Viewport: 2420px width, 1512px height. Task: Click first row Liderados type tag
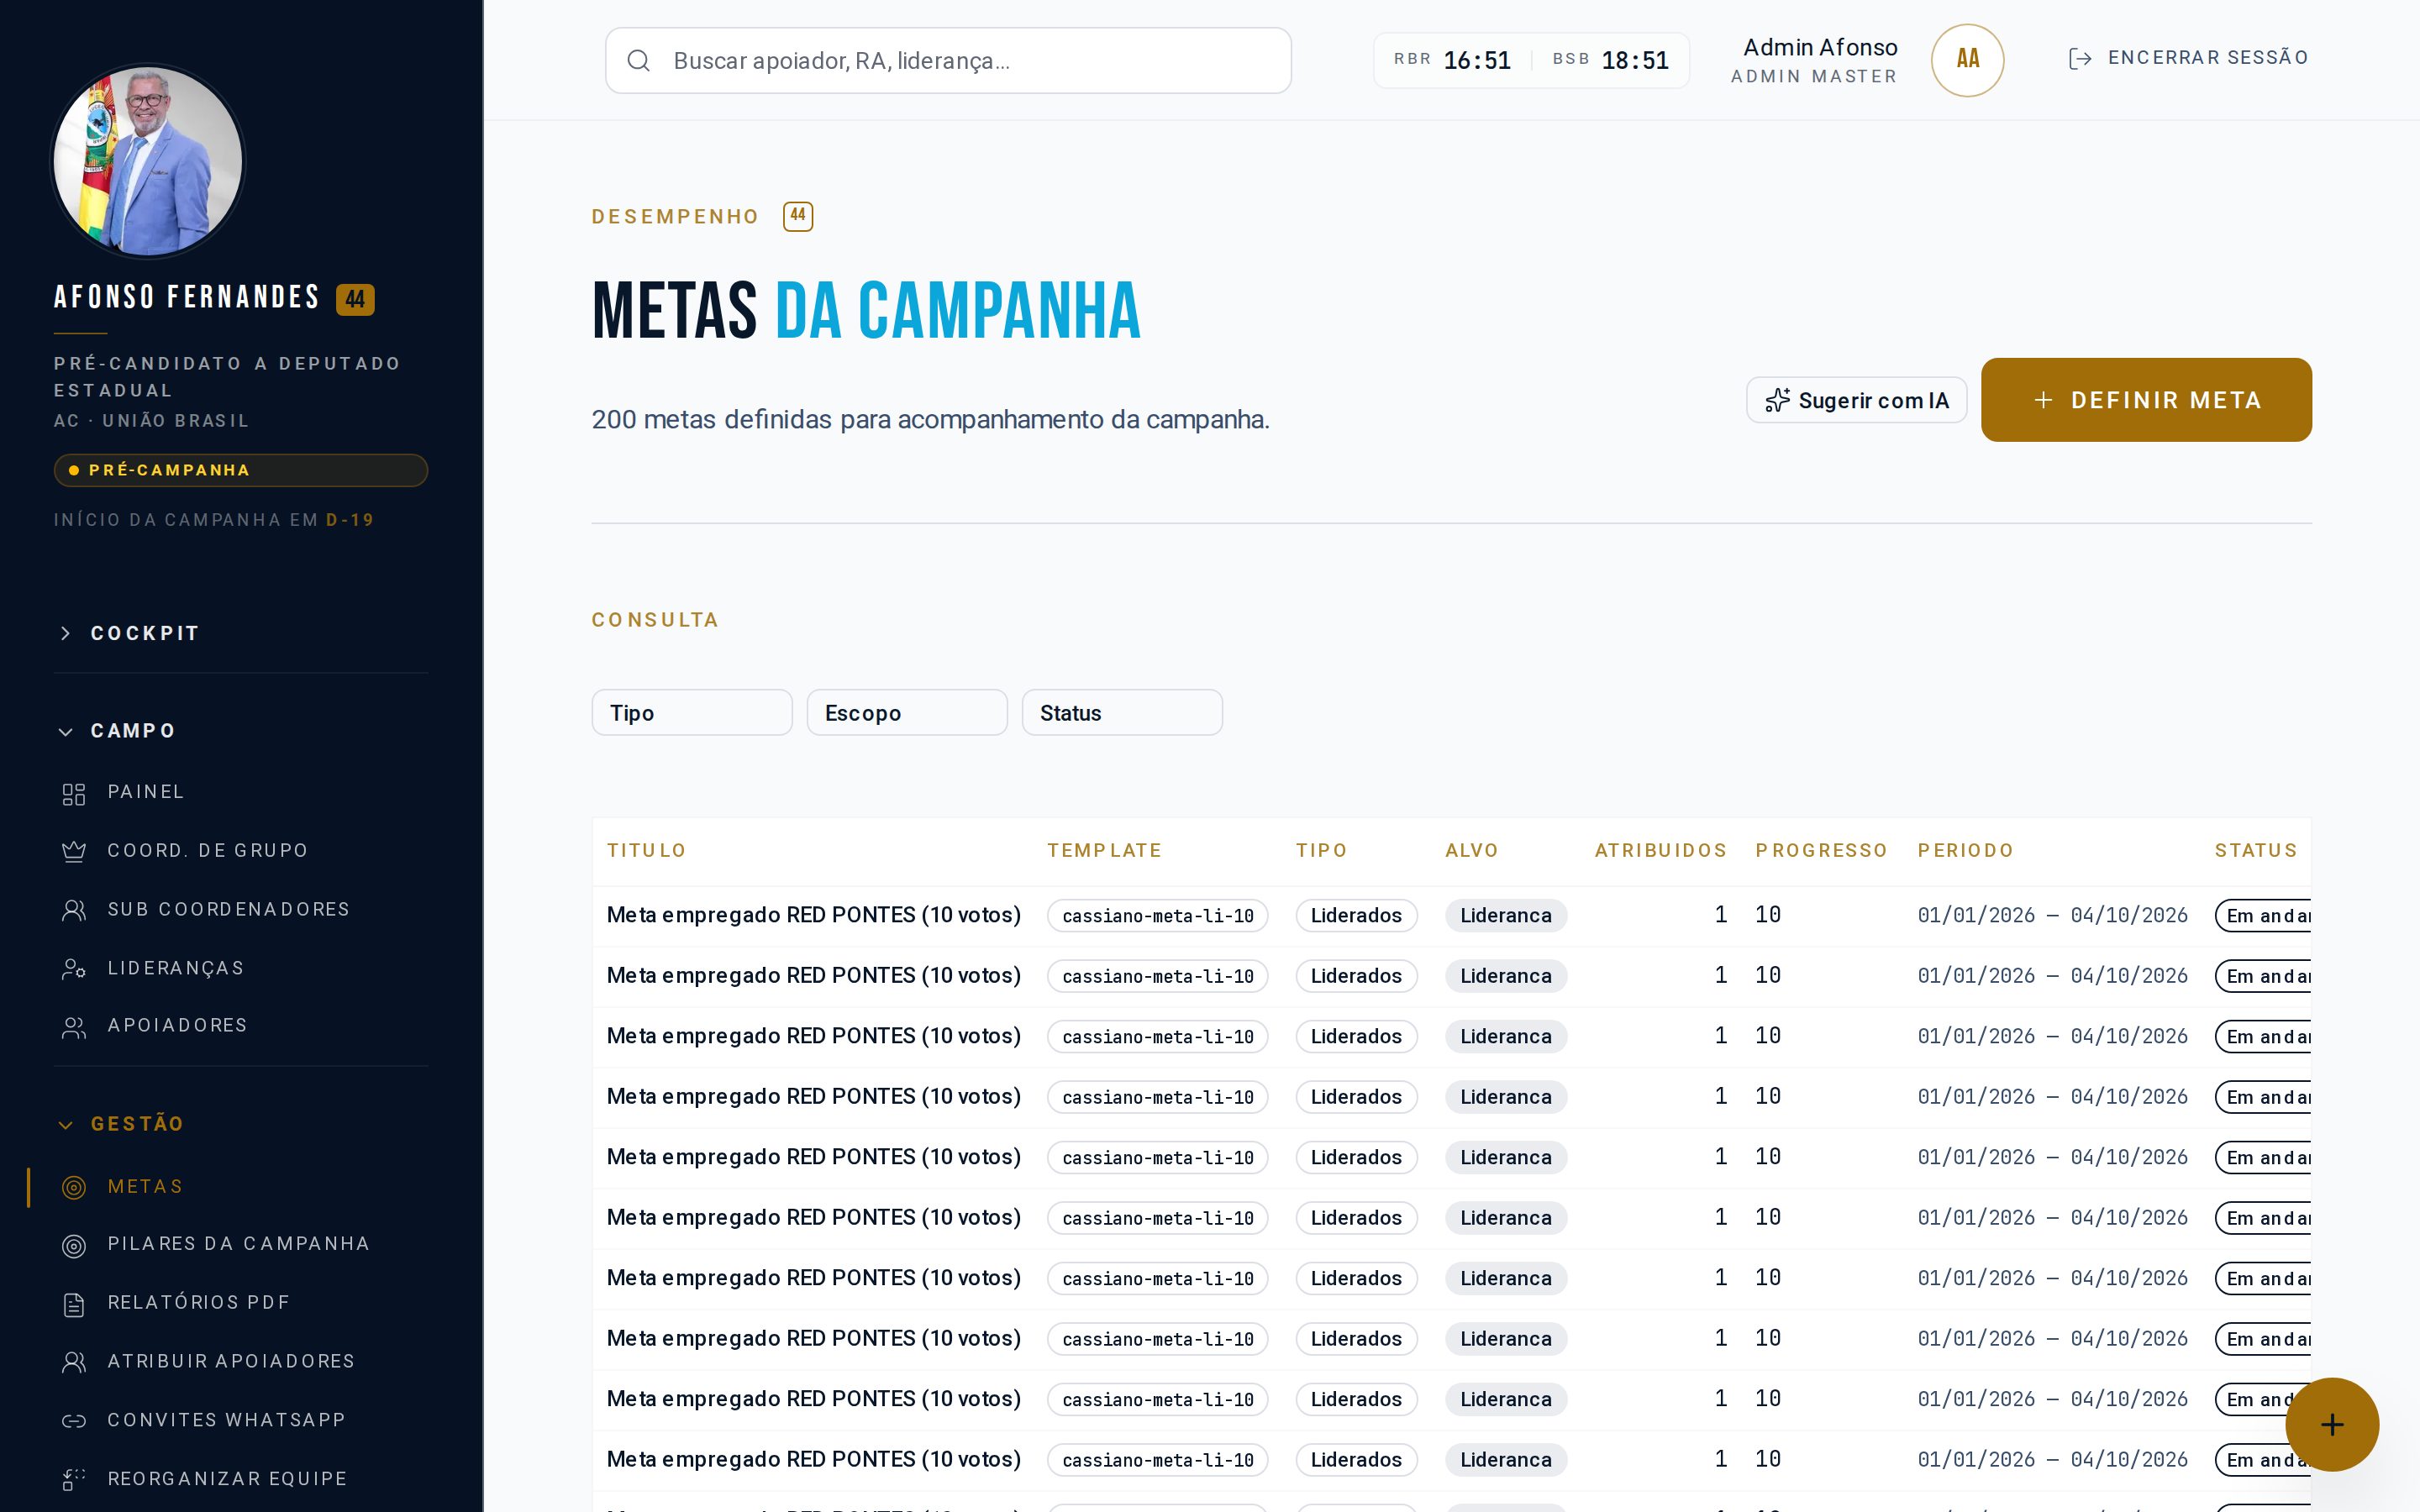point(1356,916)
